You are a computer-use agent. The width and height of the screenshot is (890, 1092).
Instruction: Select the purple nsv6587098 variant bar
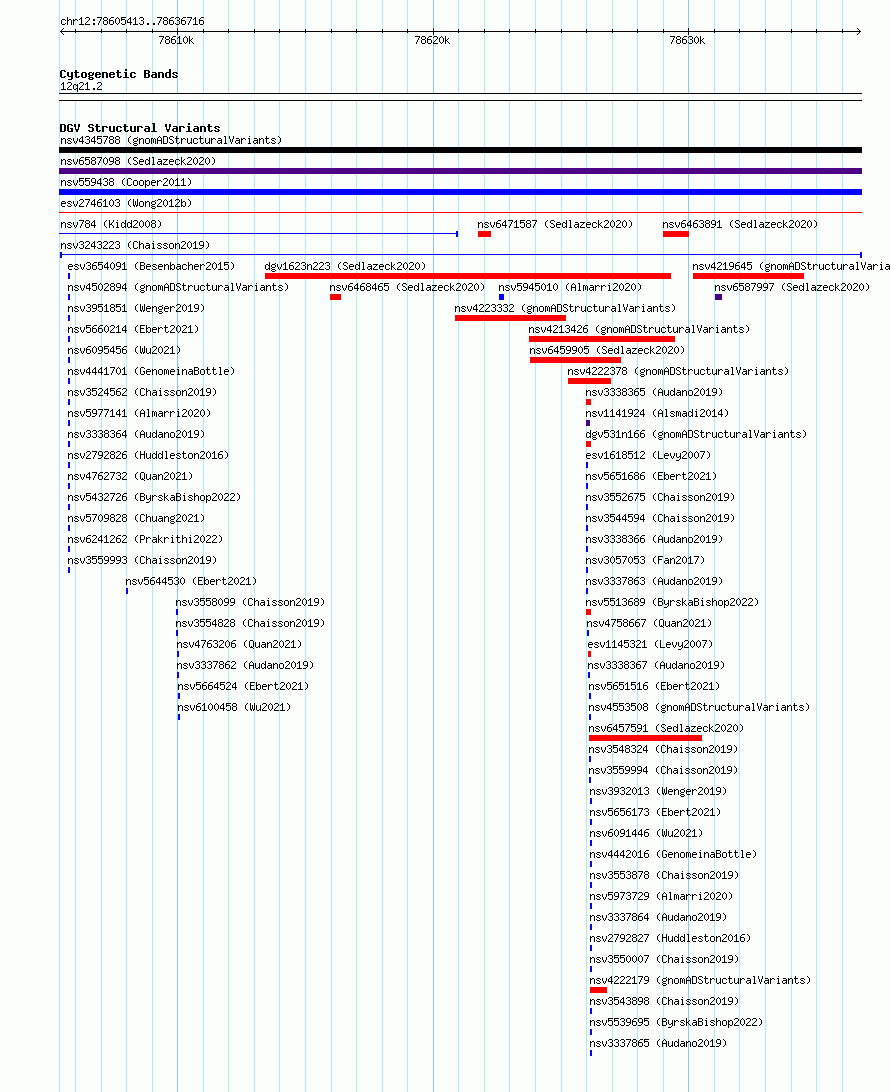(460, 171)
